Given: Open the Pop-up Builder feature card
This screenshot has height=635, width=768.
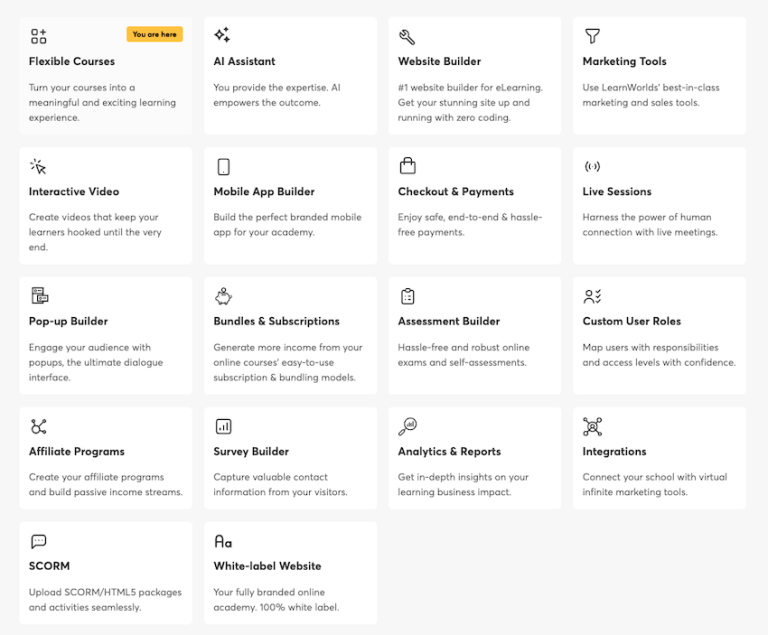Looking at the screenshot, I should 106,336.
